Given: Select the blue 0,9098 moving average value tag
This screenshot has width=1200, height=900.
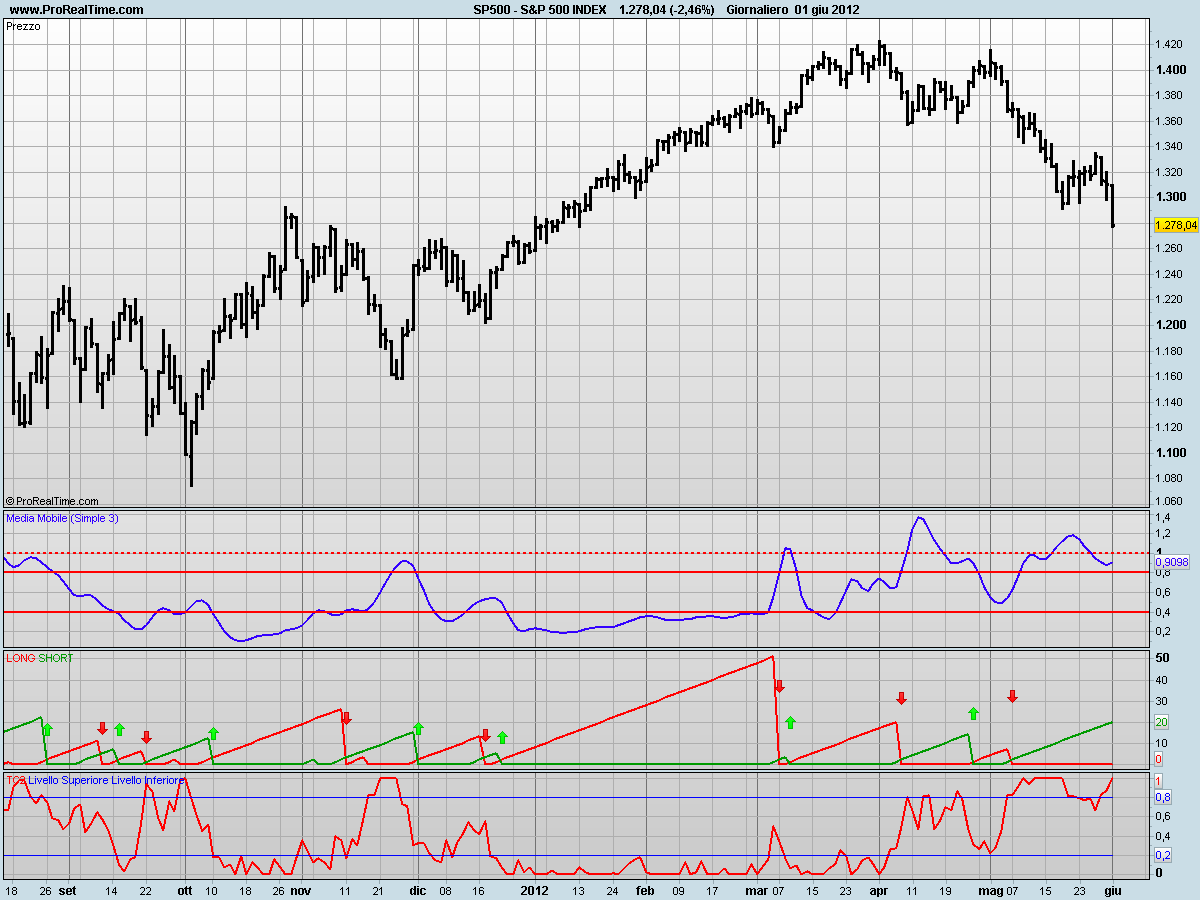Looking at the screenshot, I should point(1174,563).
